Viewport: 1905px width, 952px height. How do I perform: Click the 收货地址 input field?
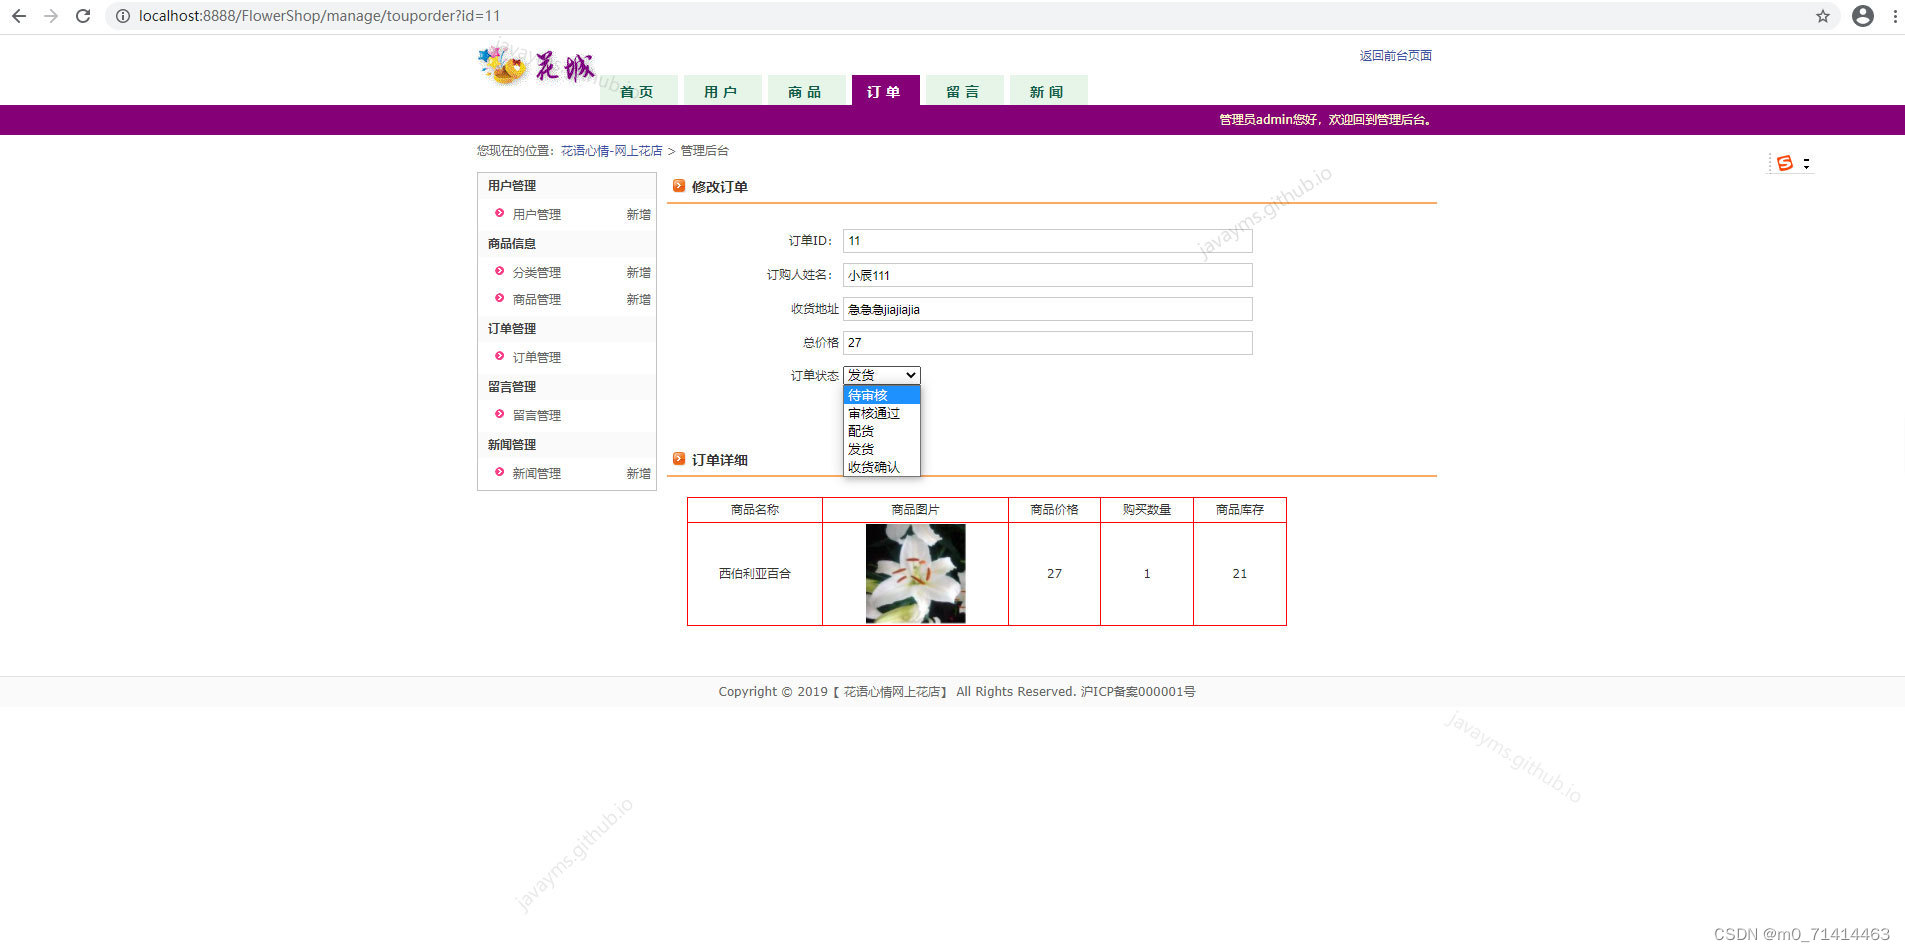coord(1048,309)
